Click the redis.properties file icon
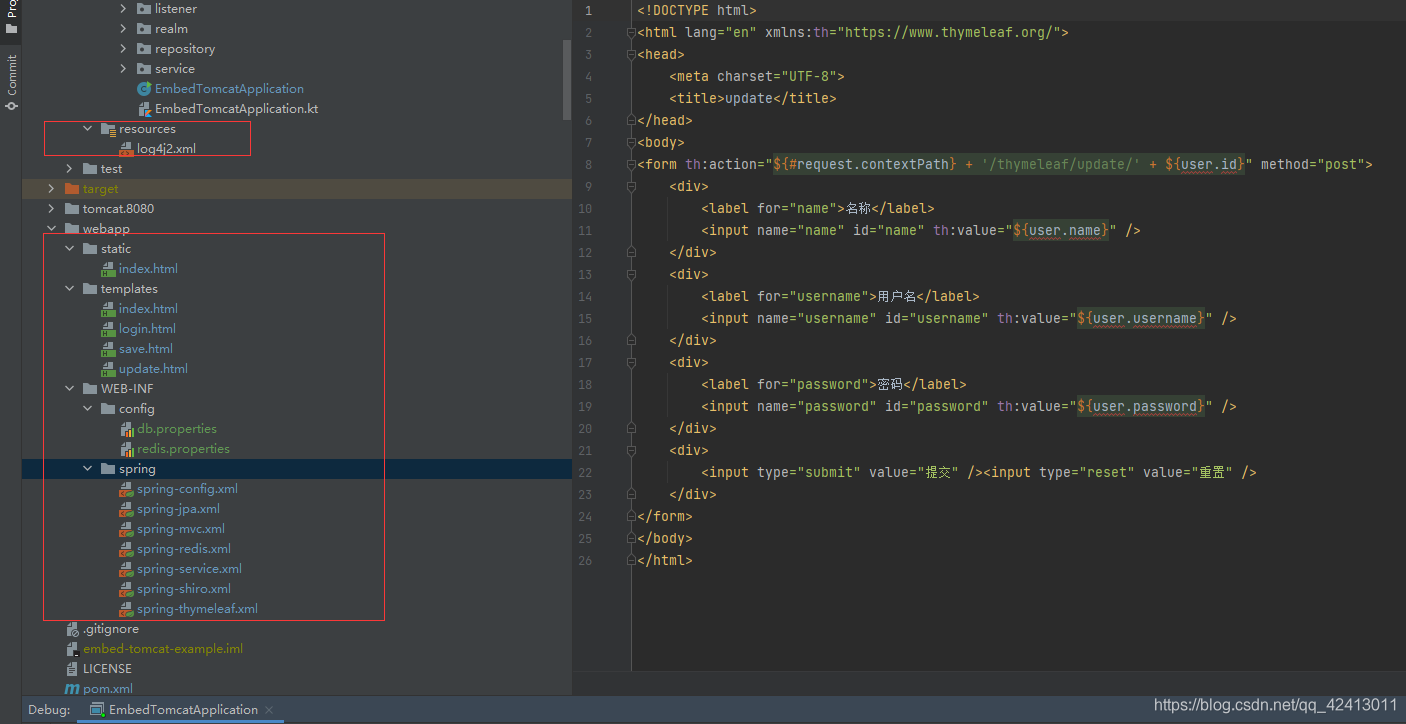The width and height of the screenshot is (1406, 724). (x=126, y=449)
